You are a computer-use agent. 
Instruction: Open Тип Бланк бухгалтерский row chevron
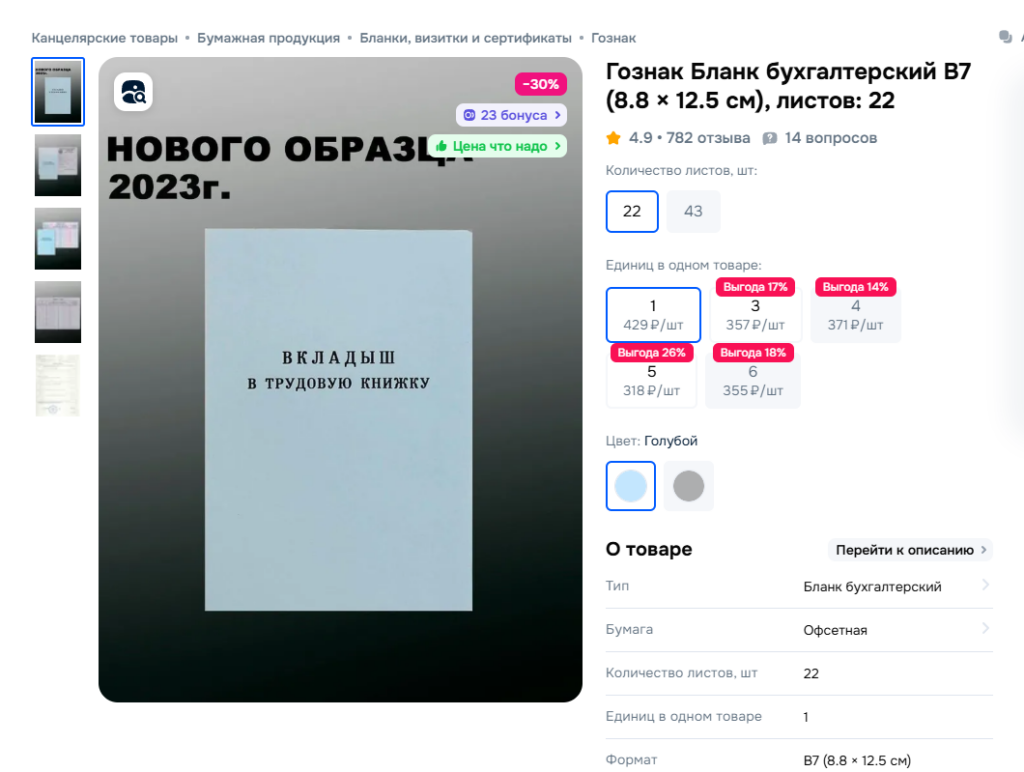click(985, 585)
